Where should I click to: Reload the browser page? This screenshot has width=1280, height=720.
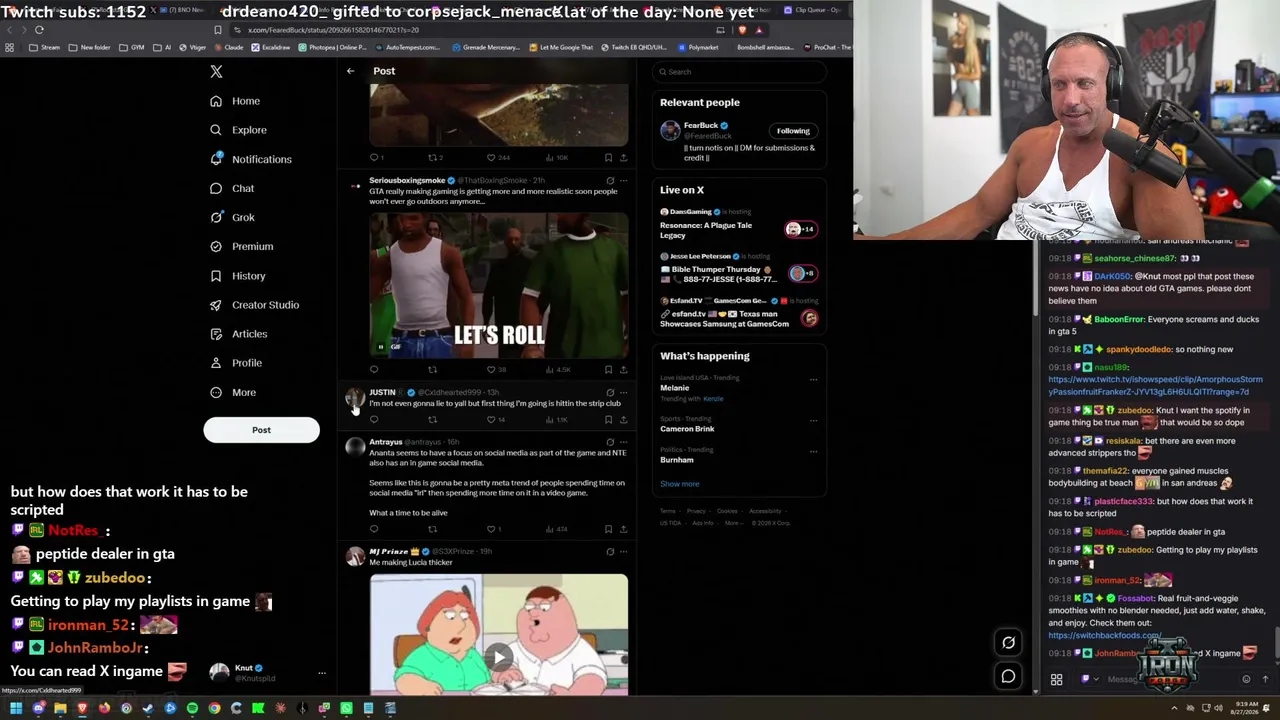[39, 30]
